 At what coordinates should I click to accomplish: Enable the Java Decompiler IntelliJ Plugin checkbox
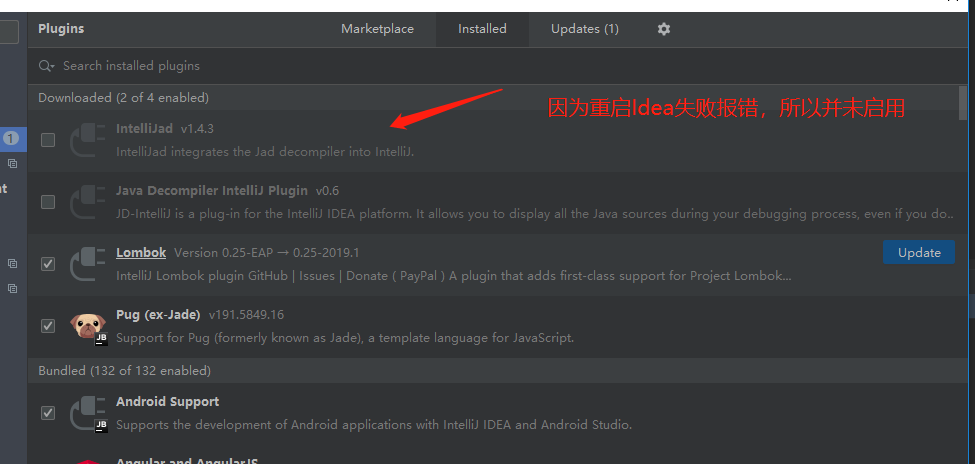point(48,202)
